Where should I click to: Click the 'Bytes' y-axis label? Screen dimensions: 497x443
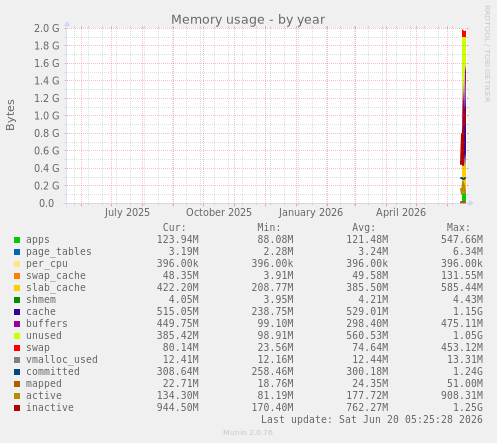[10, 115]
